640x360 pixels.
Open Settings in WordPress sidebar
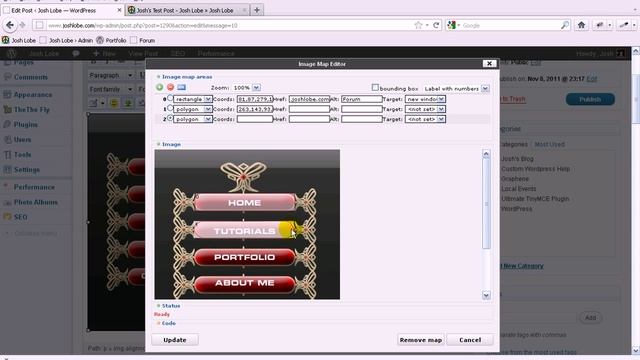click(x=27, y=170)
